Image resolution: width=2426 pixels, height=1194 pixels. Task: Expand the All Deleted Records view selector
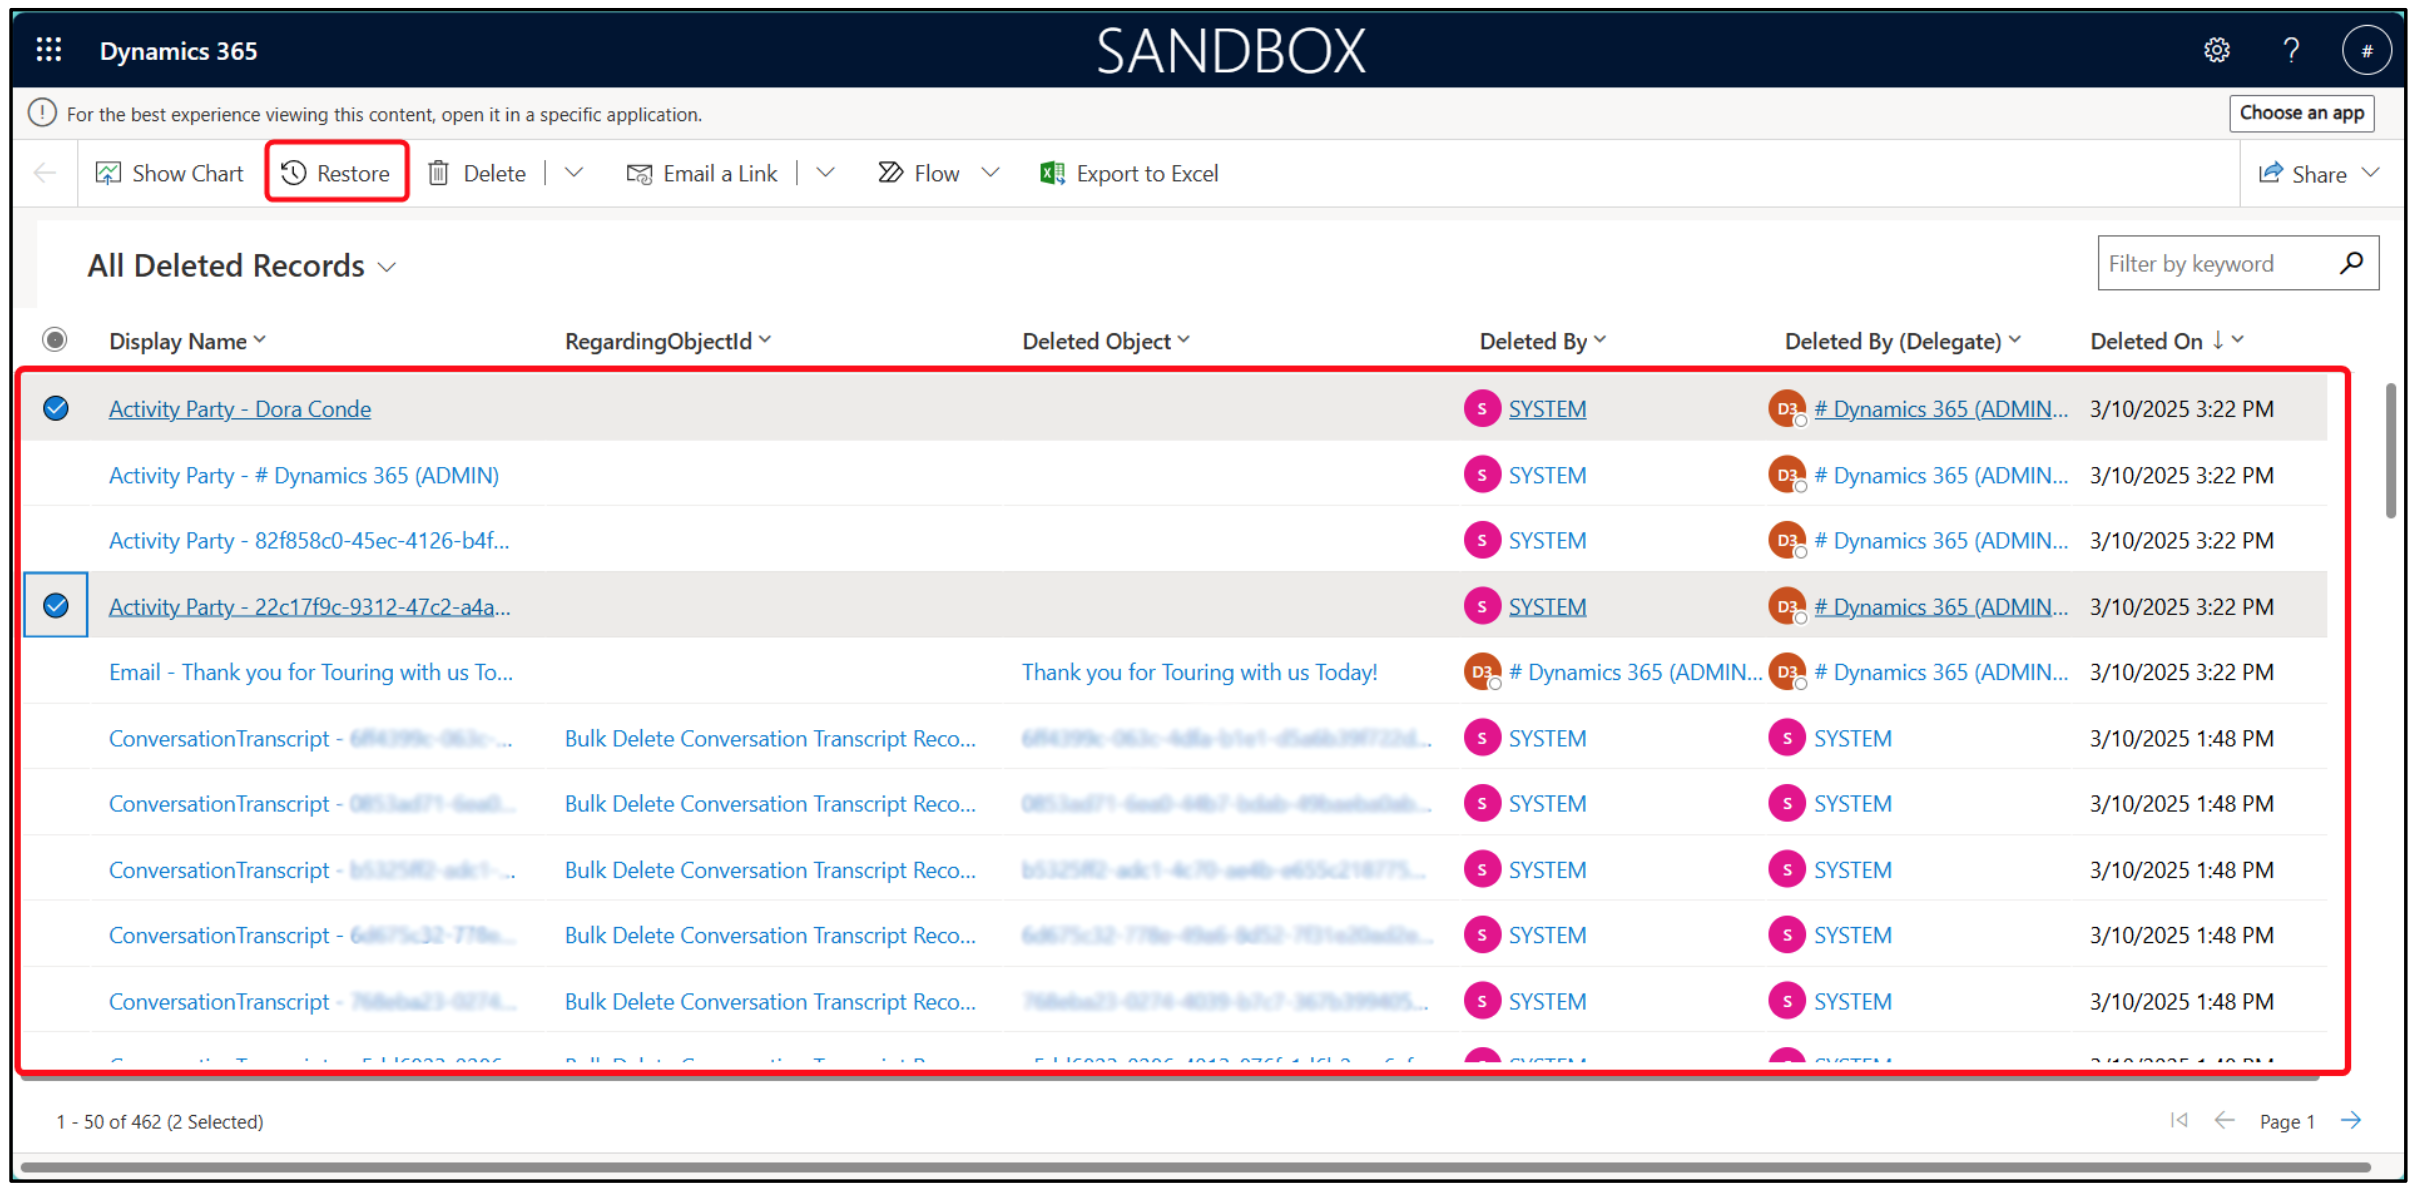coord(387,267)
